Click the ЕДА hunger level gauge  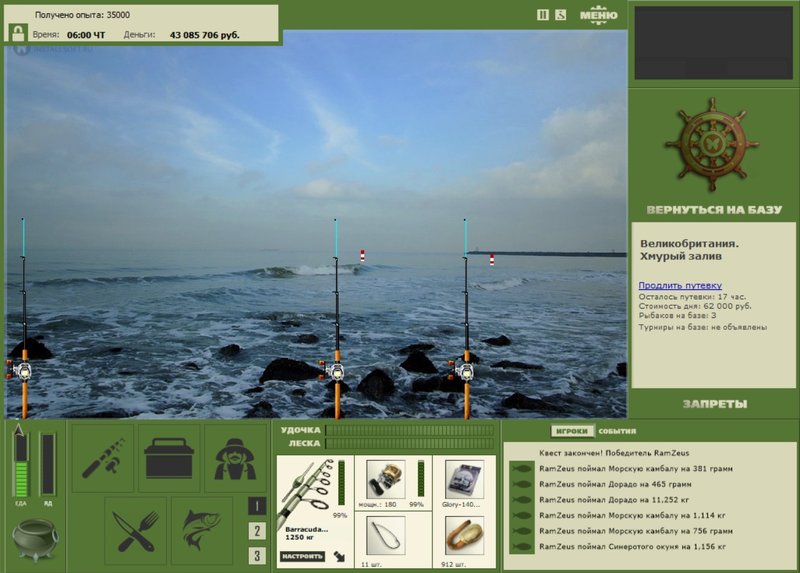(21, 464)
